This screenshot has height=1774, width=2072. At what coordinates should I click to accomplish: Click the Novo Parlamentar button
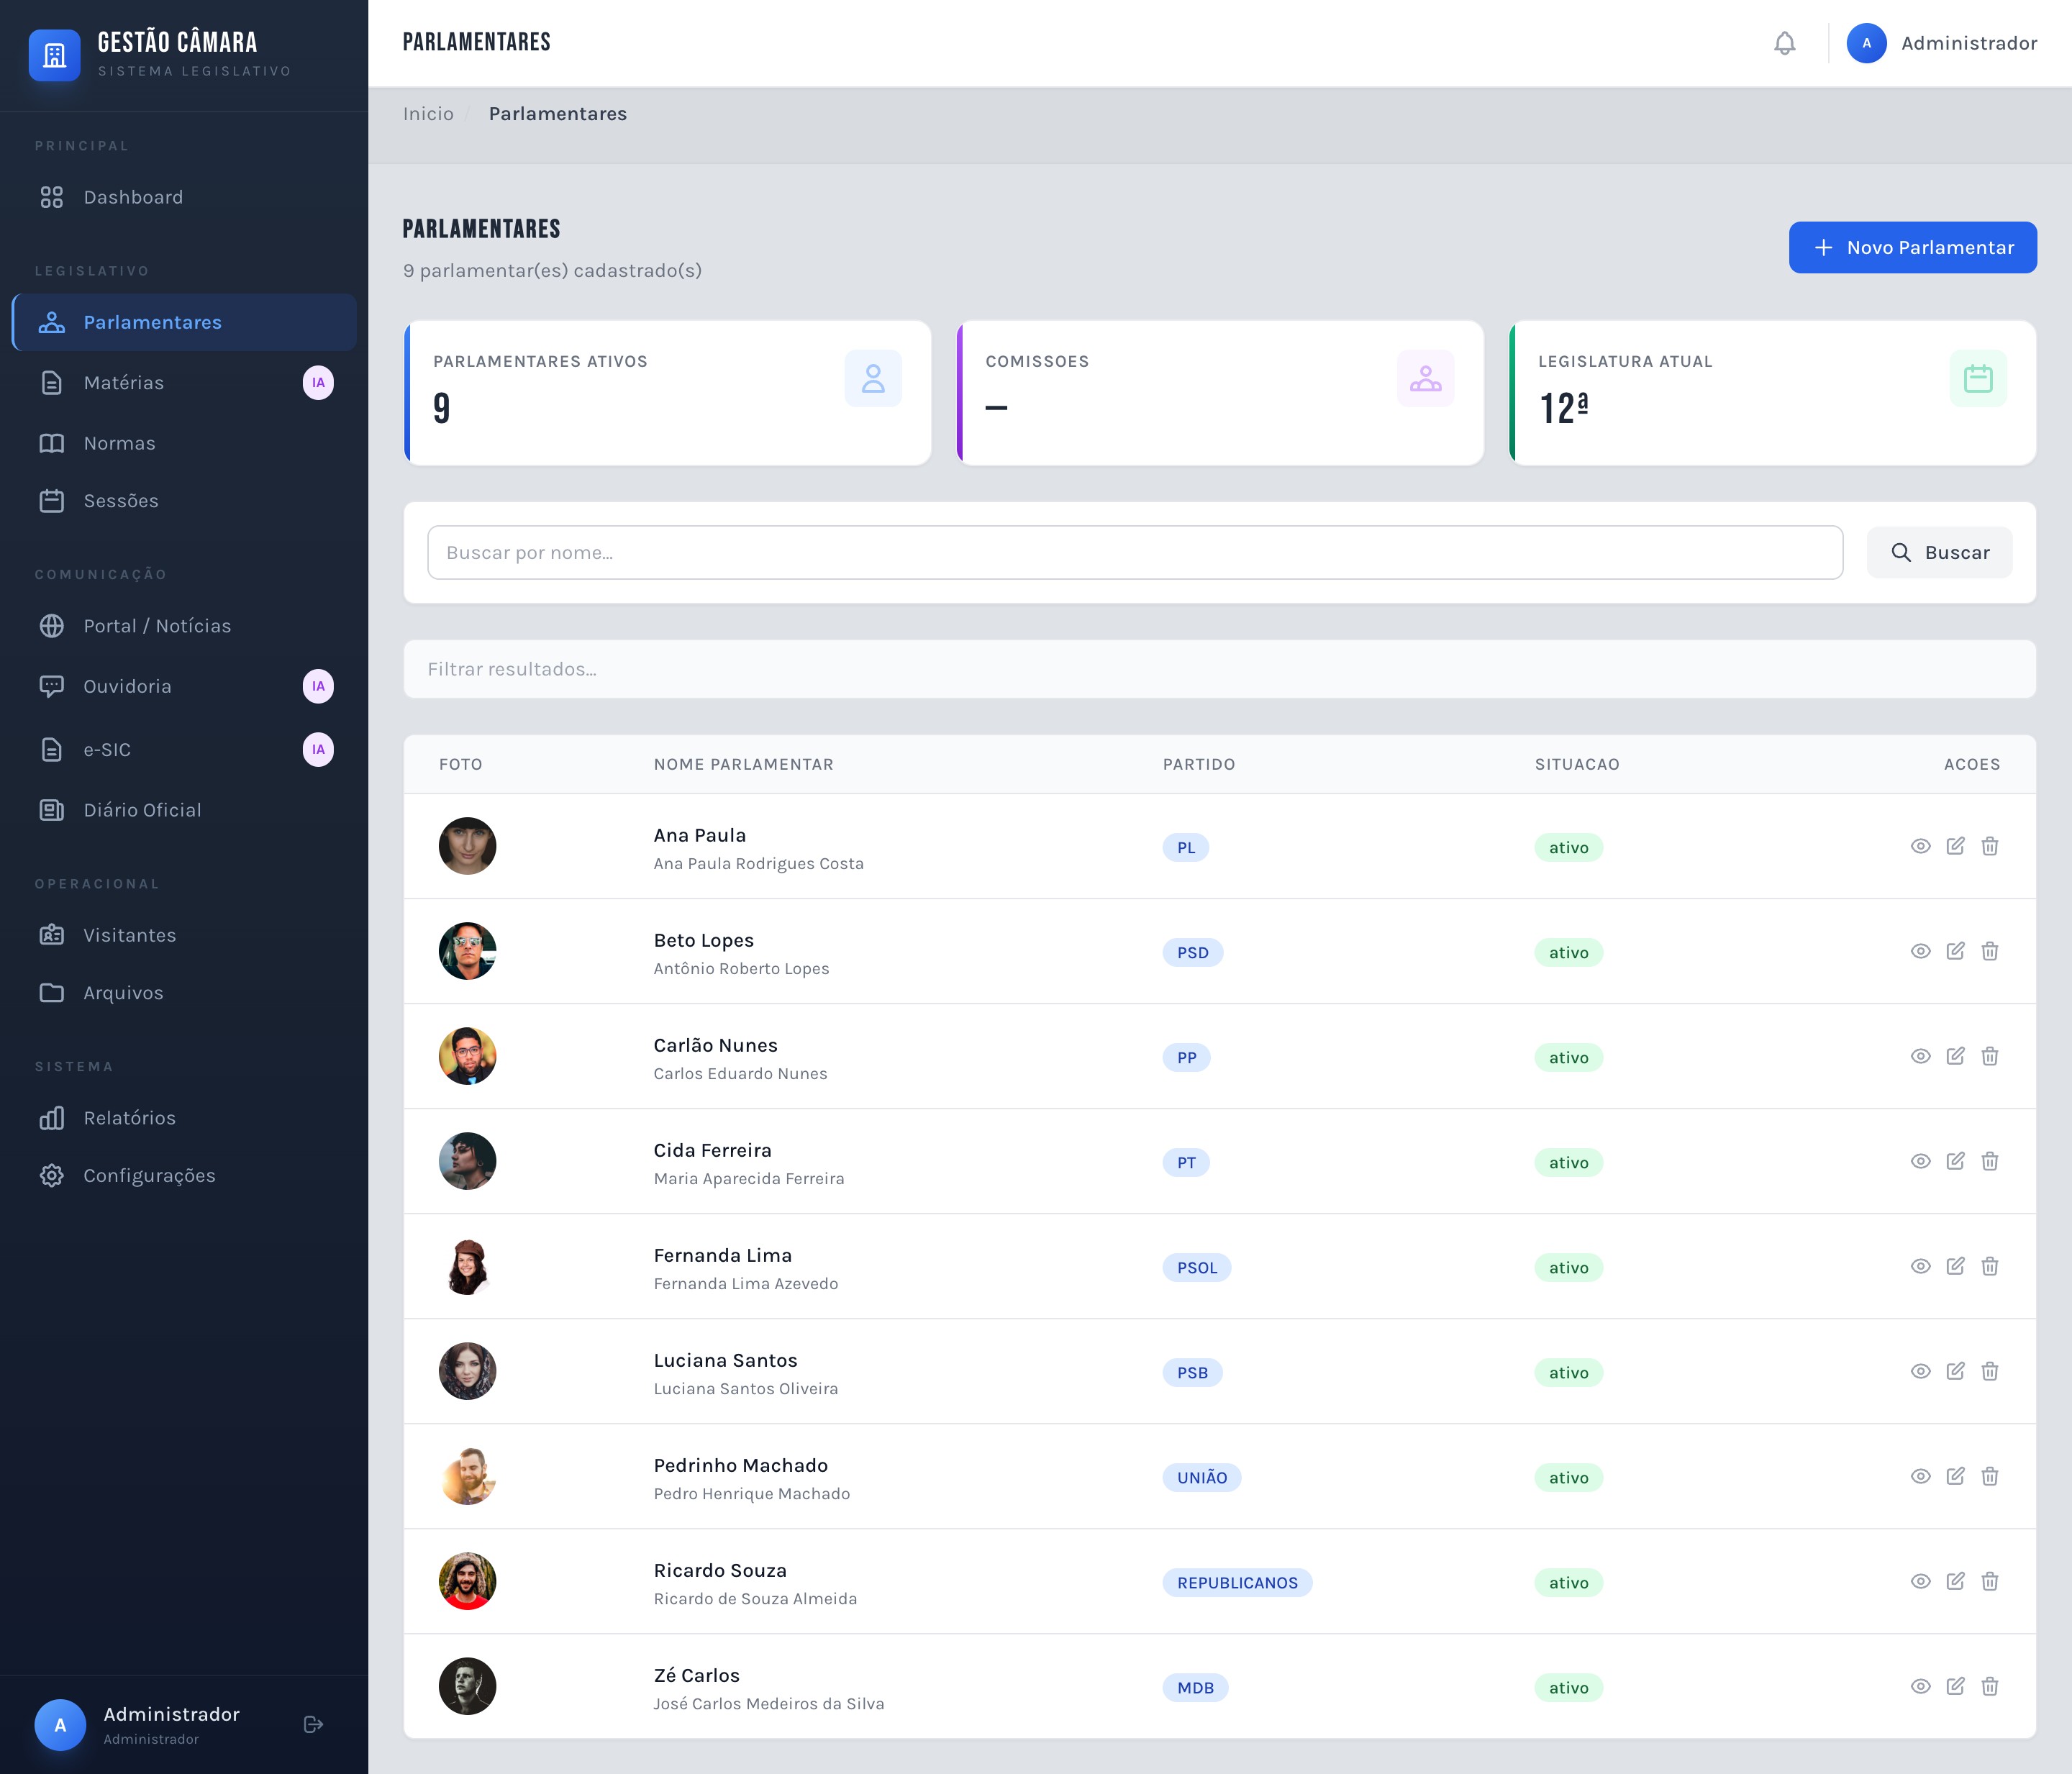[1912, 247]
